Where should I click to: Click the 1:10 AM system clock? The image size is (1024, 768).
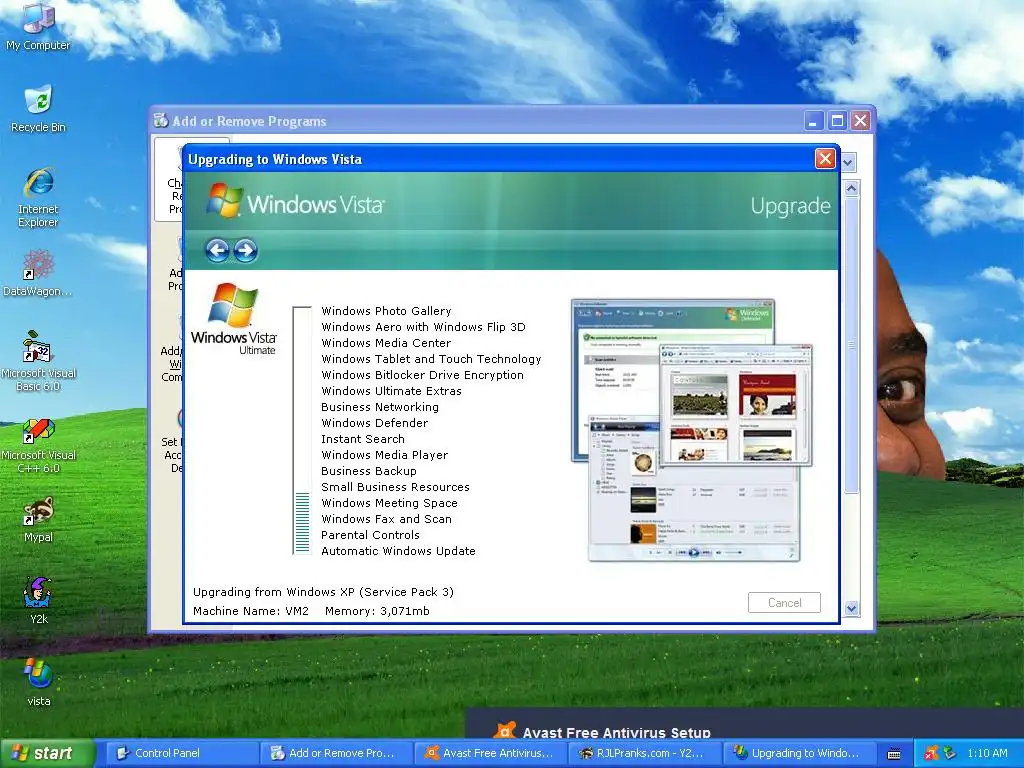tap(987, 753)
